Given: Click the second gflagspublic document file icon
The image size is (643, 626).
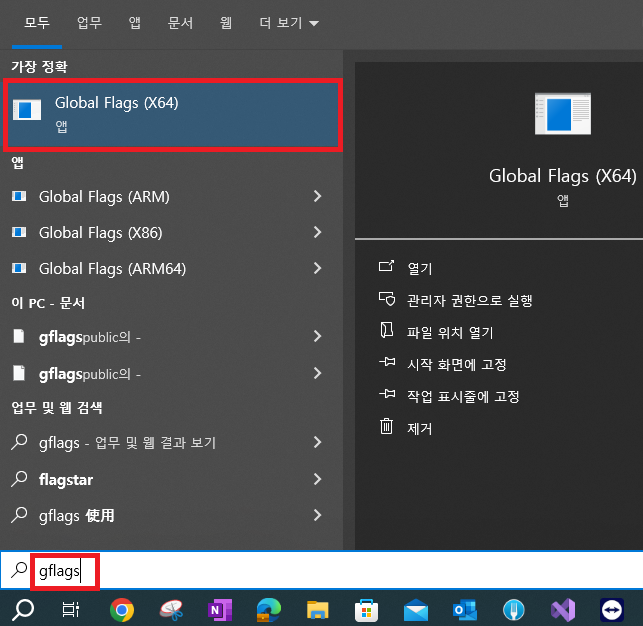Looking at the screenshot, I should (19, 373).
